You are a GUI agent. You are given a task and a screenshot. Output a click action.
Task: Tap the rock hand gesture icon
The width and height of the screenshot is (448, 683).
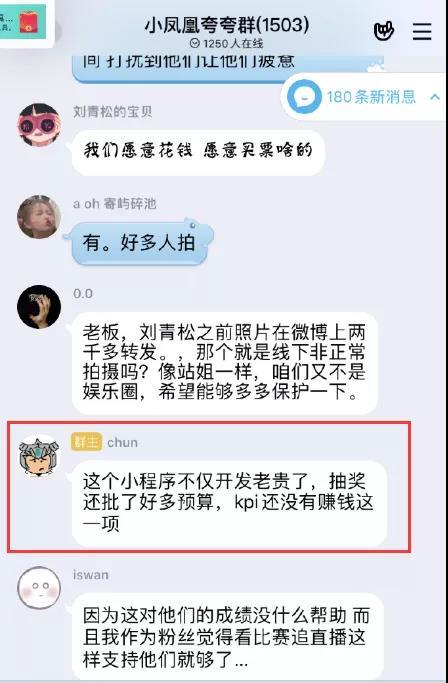tap(384, 30)
